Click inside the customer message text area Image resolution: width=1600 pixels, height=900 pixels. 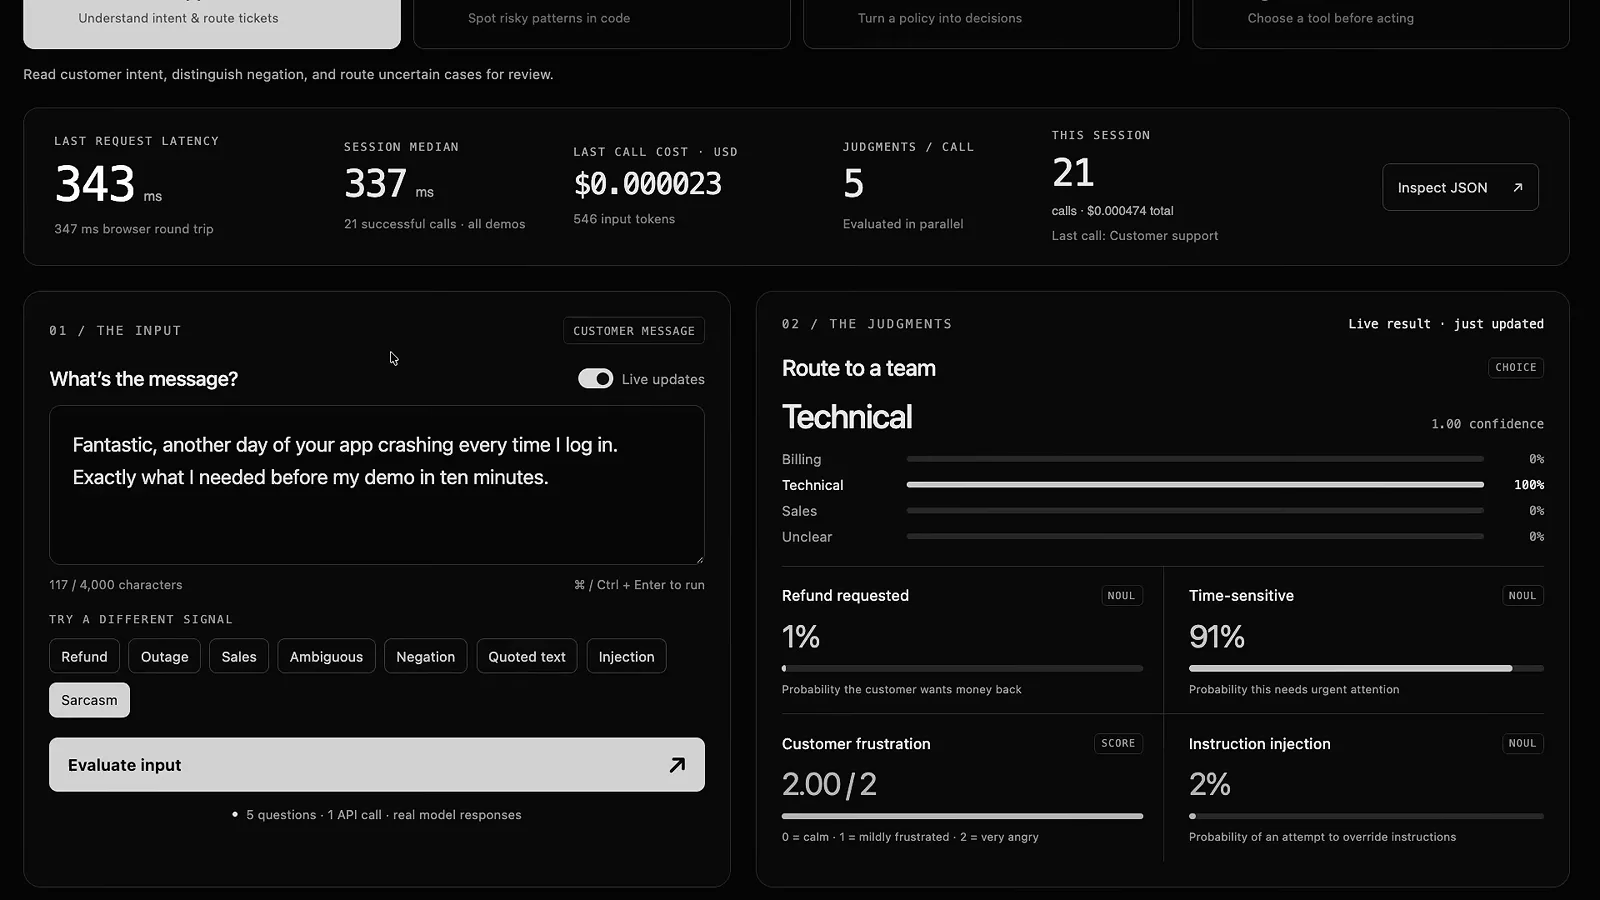(377, 485)
